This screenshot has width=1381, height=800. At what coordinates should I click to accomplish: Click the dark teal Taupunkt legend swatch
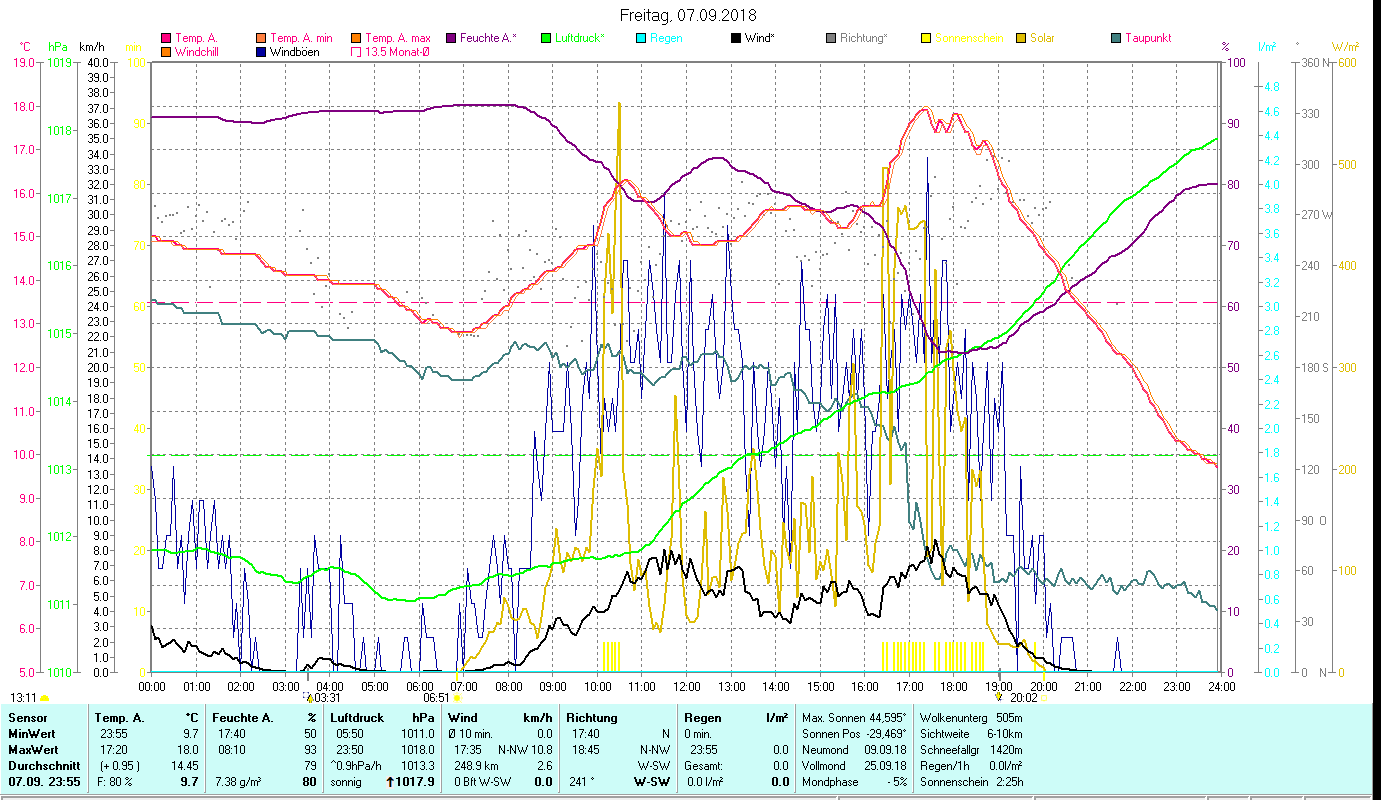[x=1116, y=38]
